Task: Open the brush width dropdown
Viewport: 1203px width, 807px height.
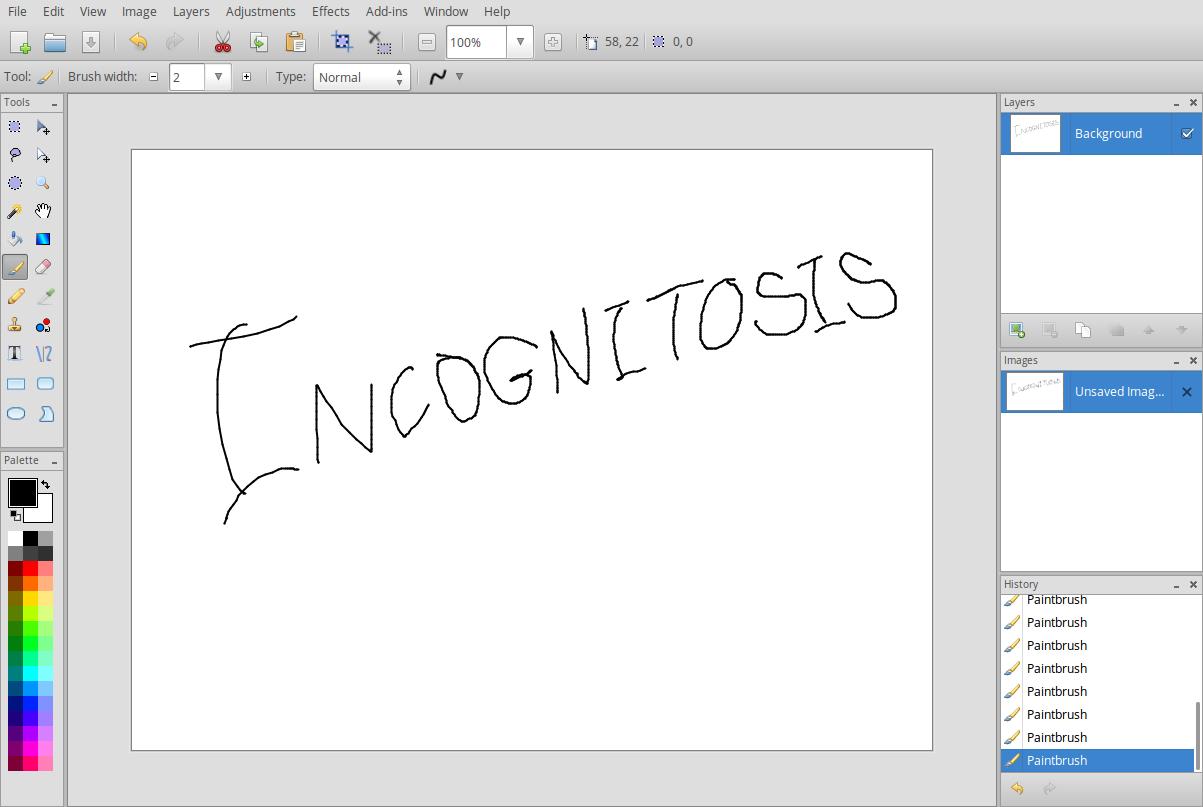Action: coord(218,77)
